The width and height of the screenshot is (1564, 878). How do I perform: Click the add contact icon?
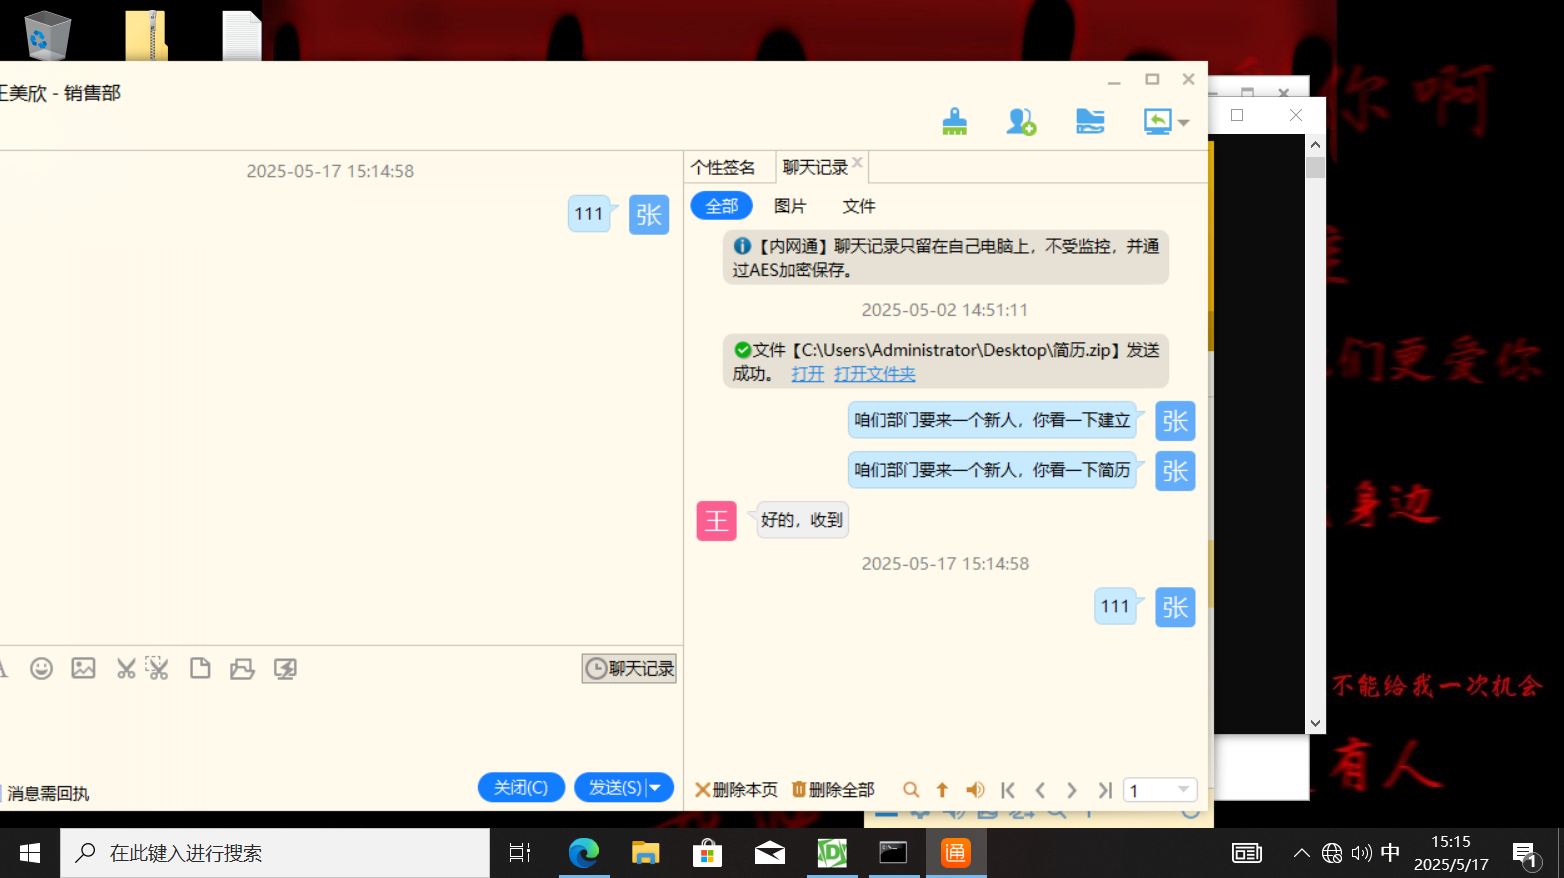coord(1020,122)
